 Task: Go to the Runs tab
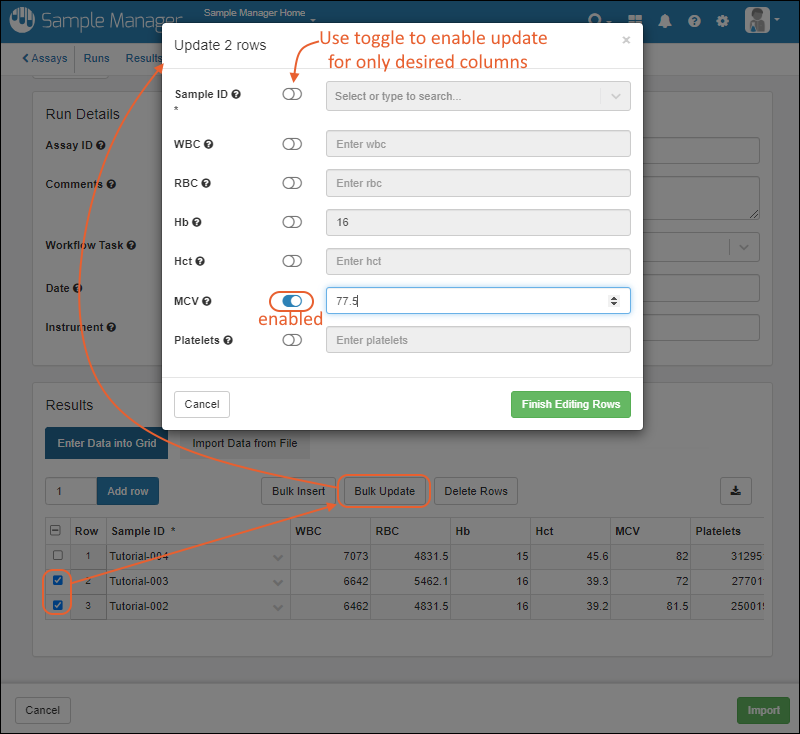pos(97,58)
